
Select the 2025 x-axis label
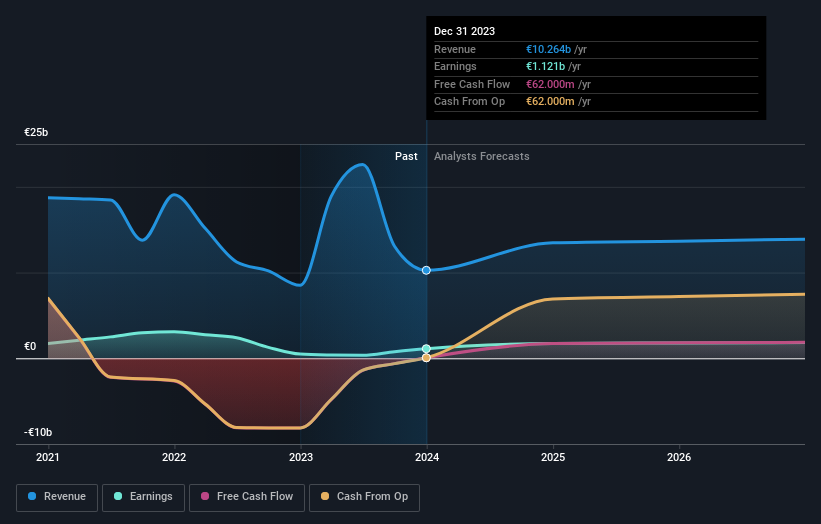553,457
